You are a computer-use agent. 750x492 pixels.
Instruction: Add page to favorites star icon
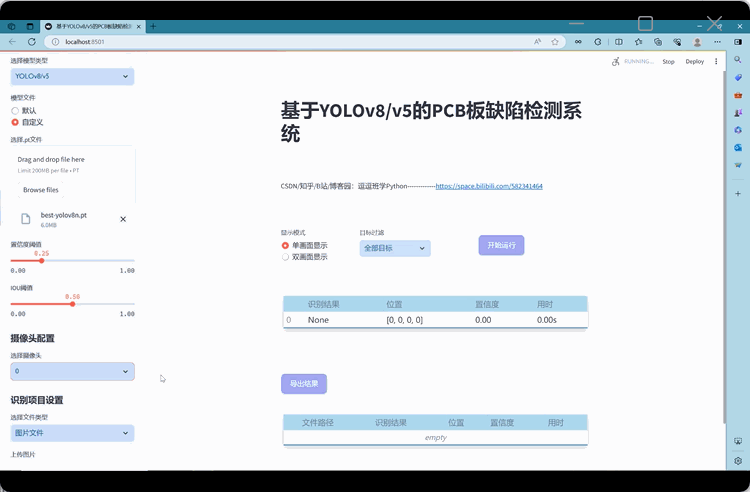coord(555,42)
